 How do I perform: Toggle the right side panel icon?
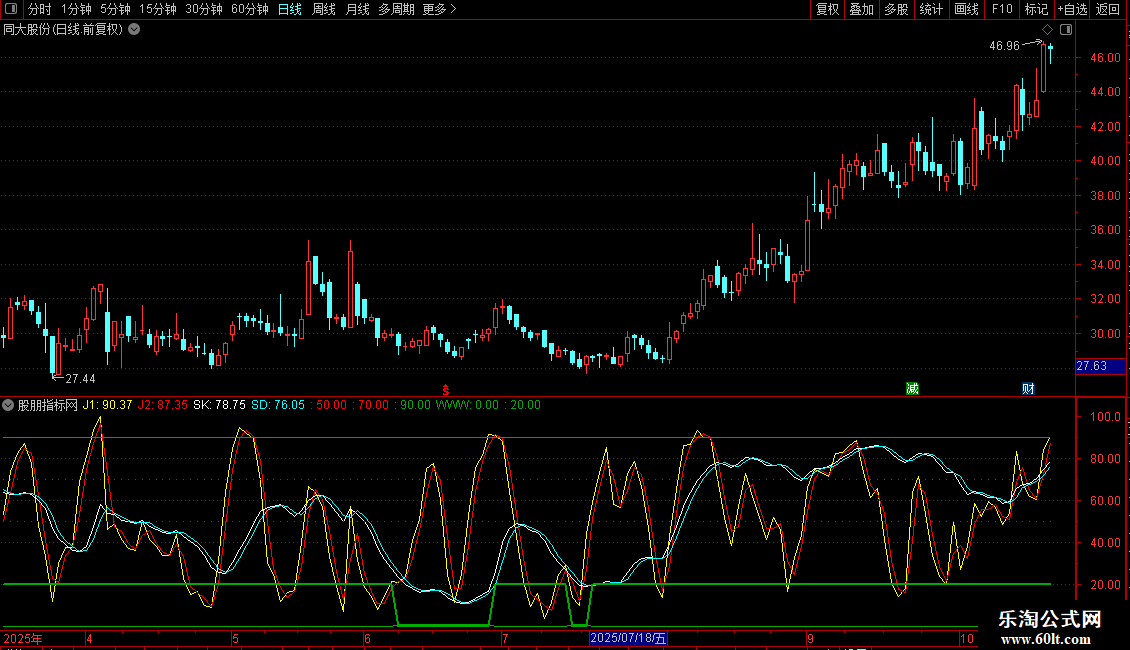(x=1066, y=30)
